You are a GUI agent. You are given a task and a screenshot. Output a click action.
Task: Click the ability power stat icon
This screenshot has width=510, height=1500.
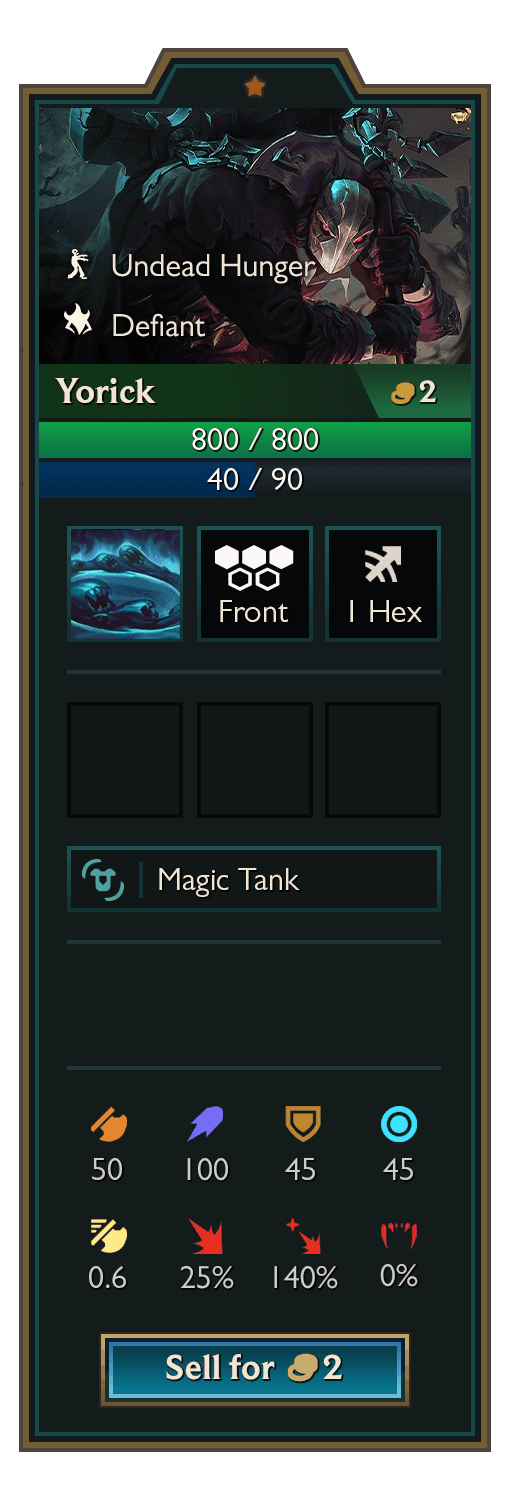click(x=206, y=1126)
